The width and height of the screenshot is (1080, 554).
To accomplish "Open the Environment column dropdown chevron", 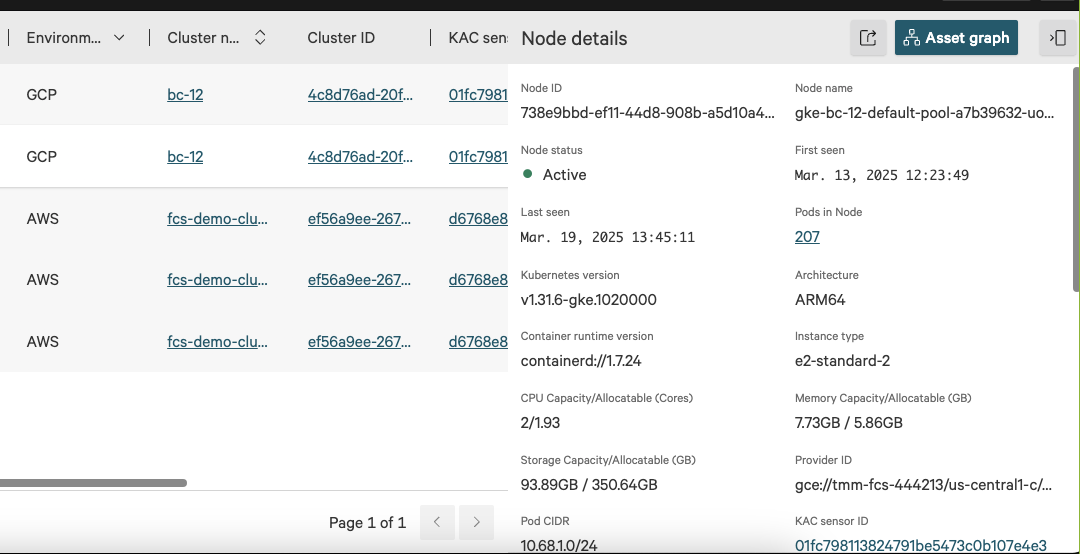I will click(x=119, y=38).
